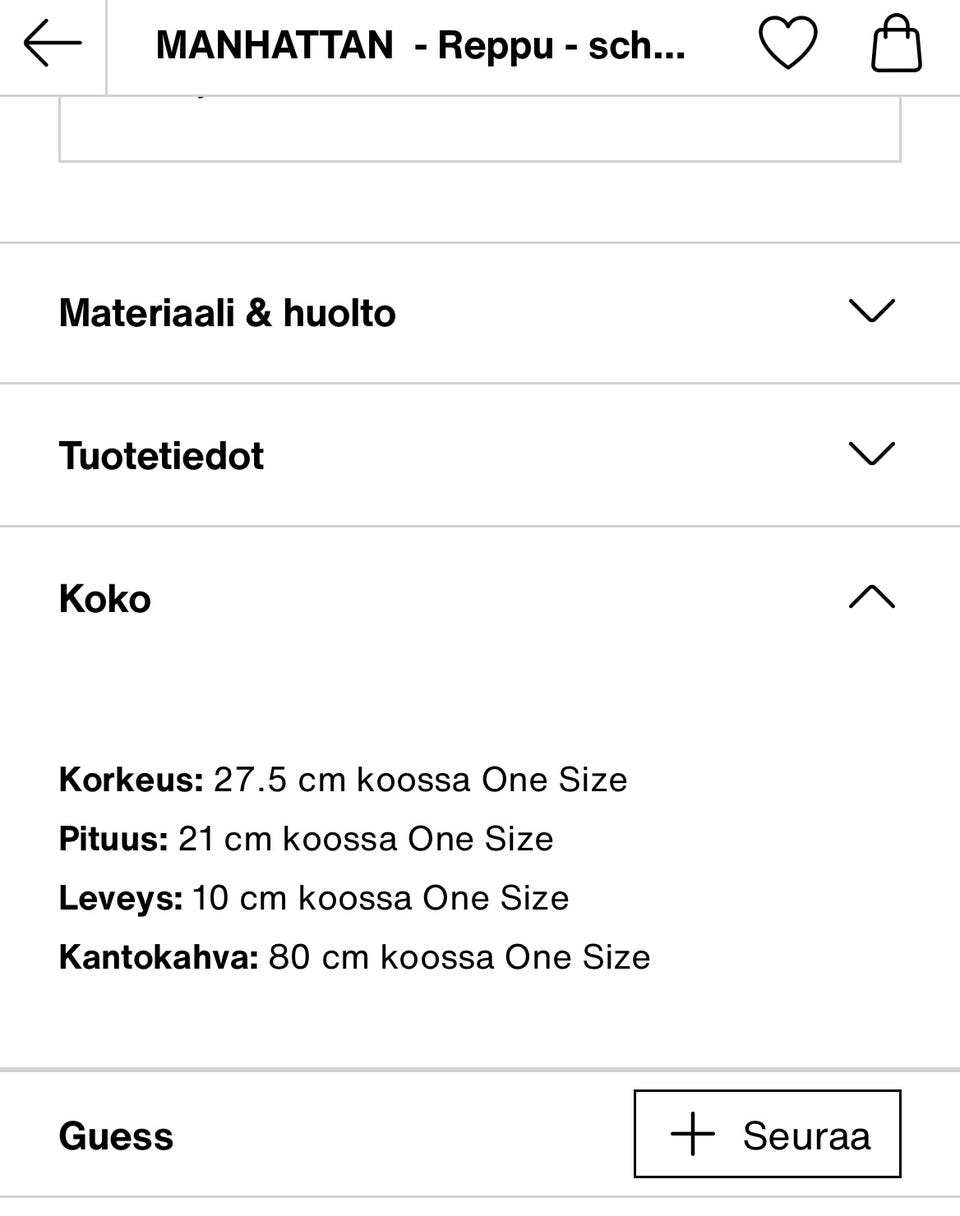Expand Materiaali & huolto with its chevron
This screenshot has width=960, height=1216.
871,312
